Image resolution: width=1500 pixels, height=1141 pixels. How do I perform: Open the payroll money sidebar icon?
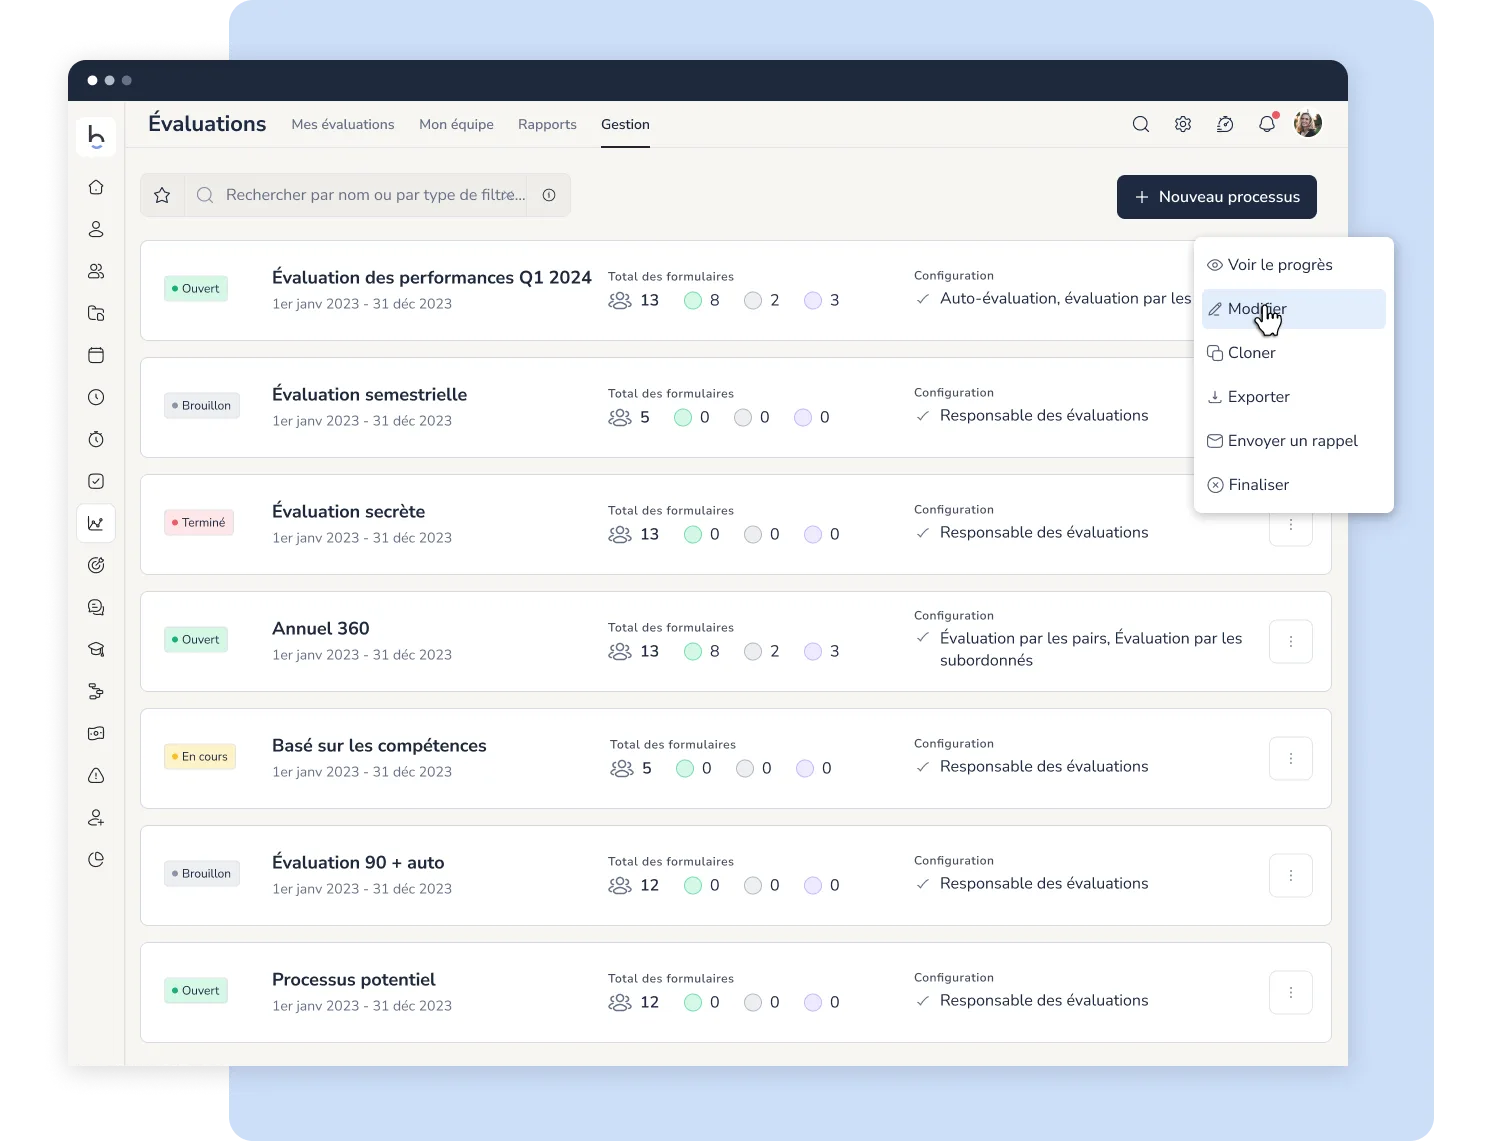(x=96, y=733)
